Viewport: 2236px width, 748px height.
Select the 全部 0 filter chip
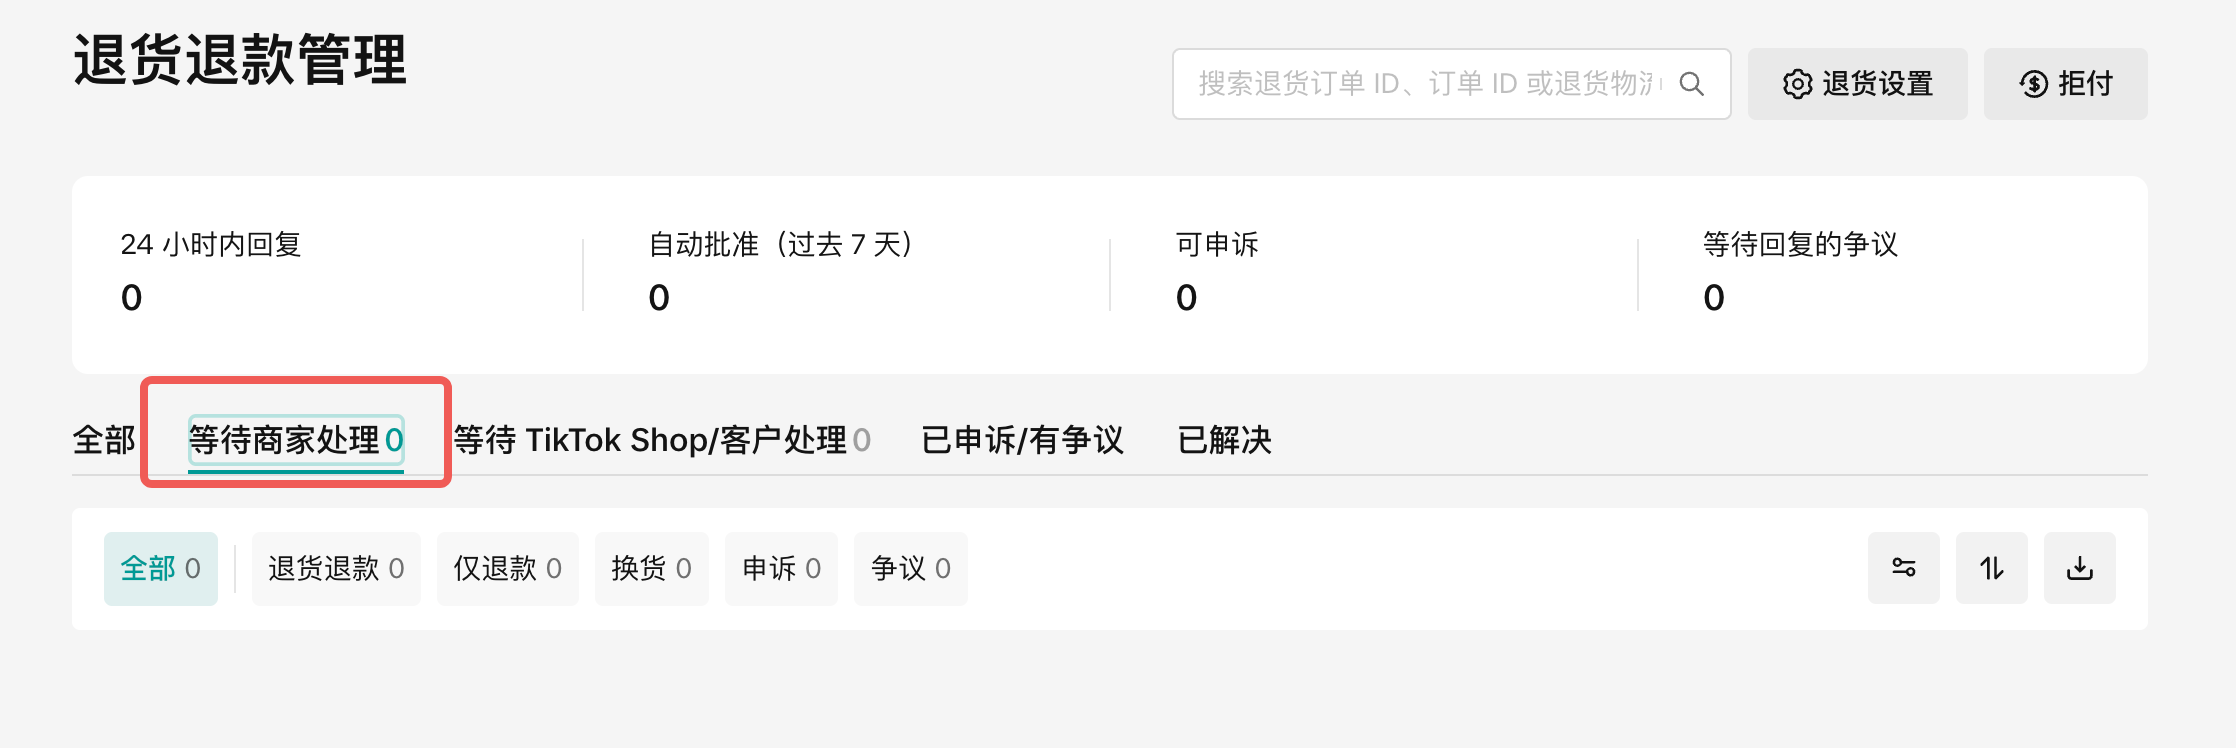coord(161,569)
